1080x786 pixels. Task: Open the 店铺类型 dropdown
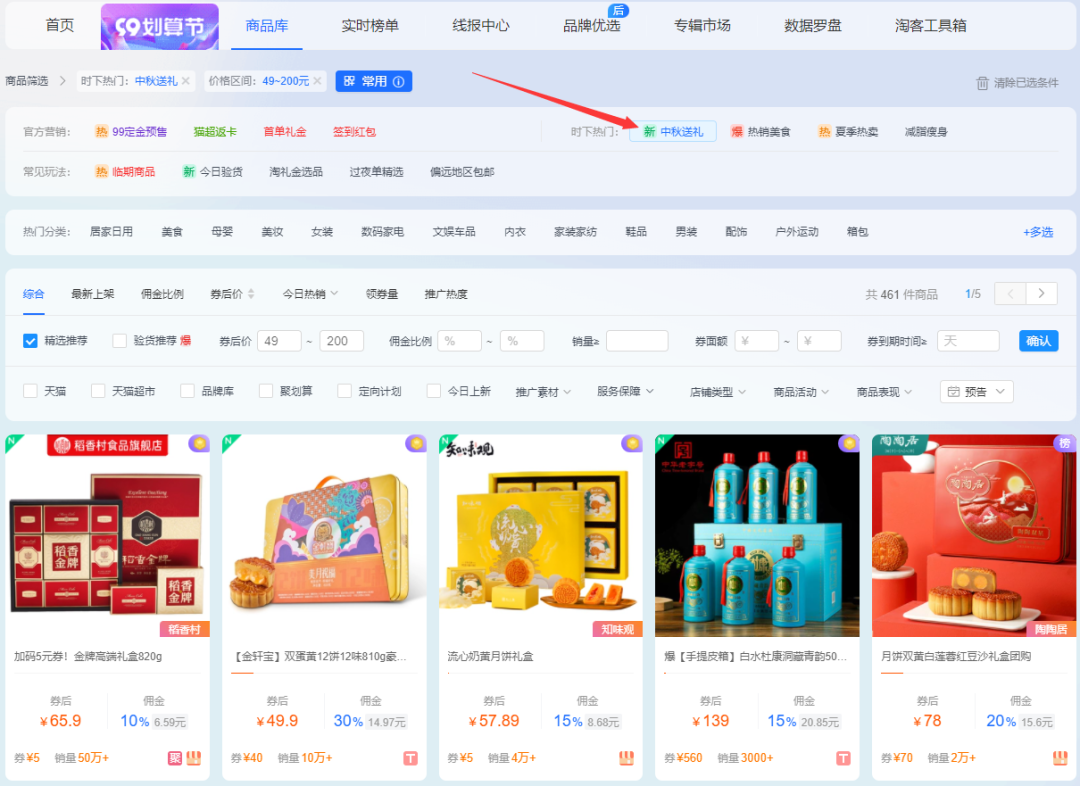[718, 392]
